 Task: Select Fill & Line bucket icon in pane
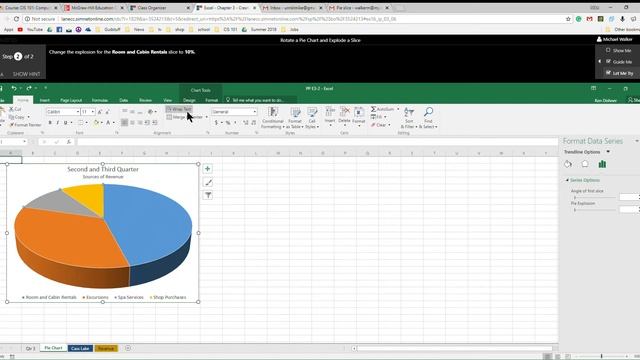tap(568, 164)
